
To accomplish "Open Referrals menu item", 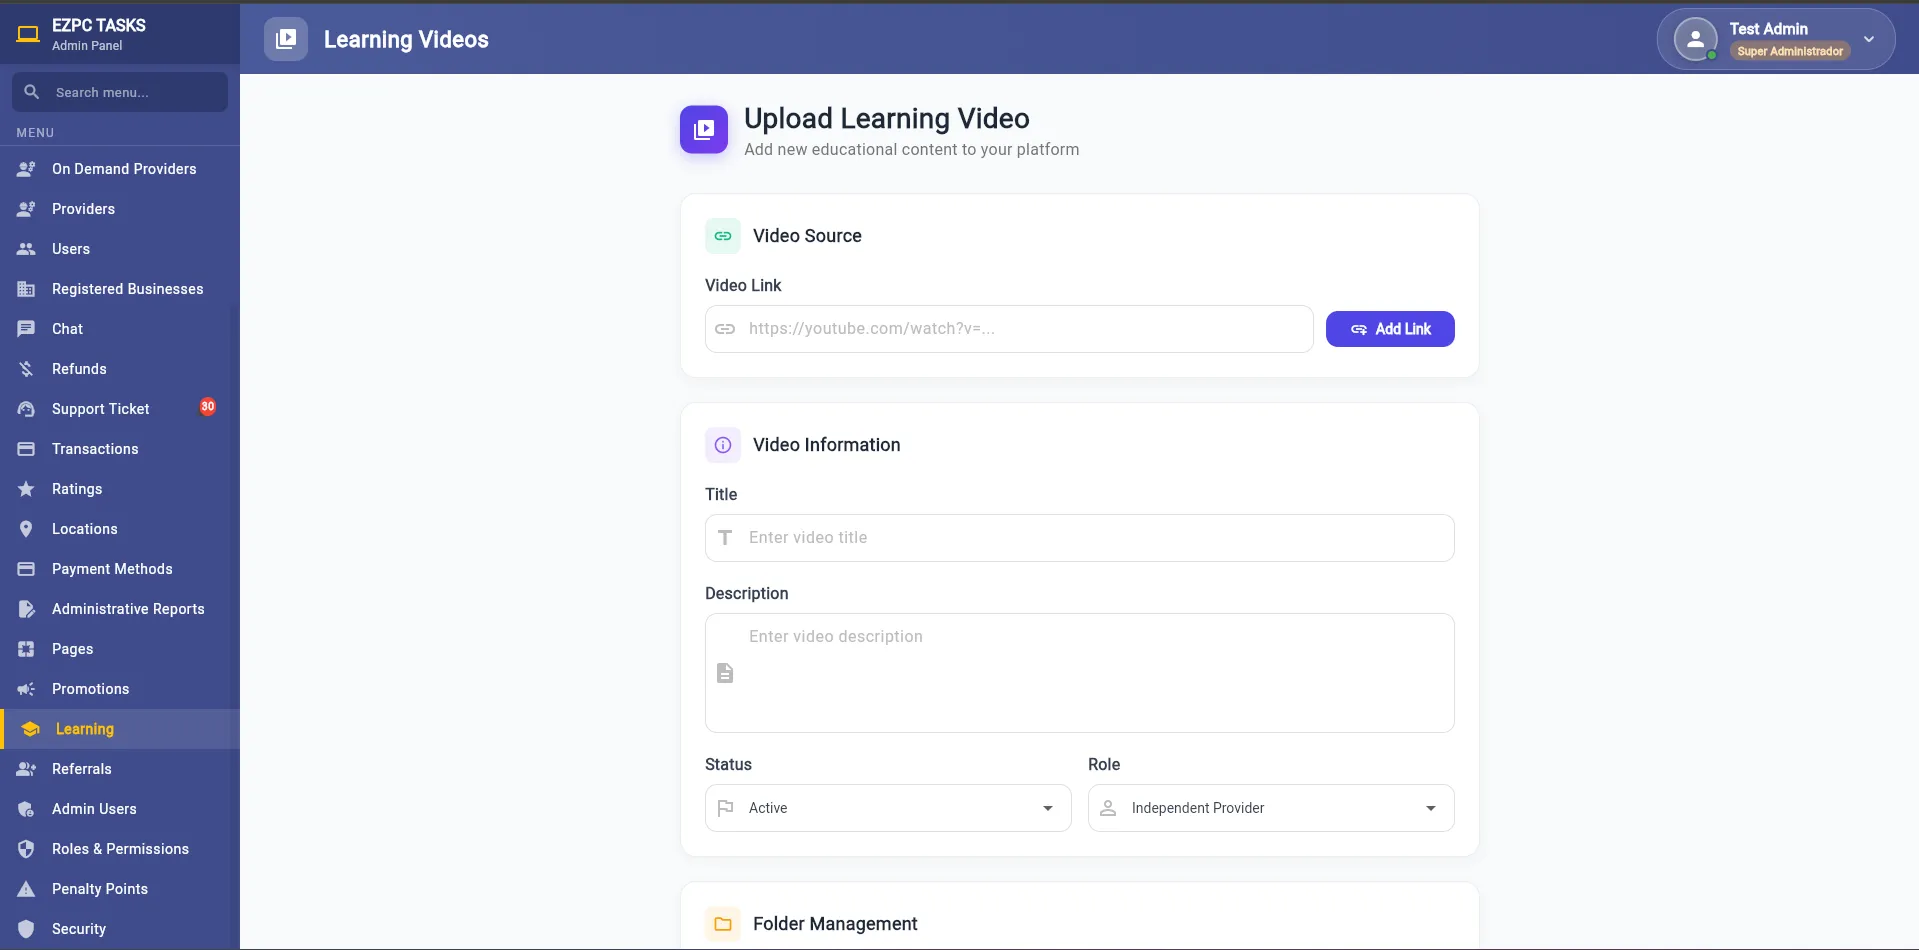I will pyautogui.click(x=120, y=769).
